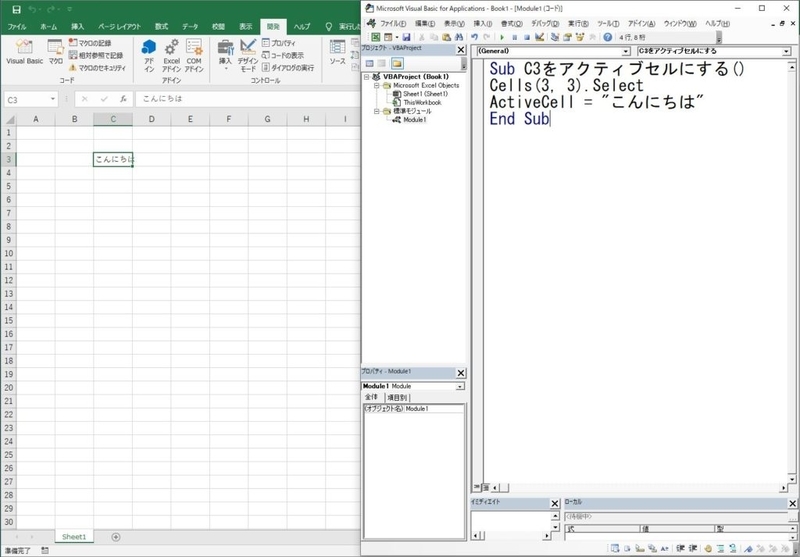Open VBA editor ツール menu
Screen dimensions: 800x557
pos(608,24)
